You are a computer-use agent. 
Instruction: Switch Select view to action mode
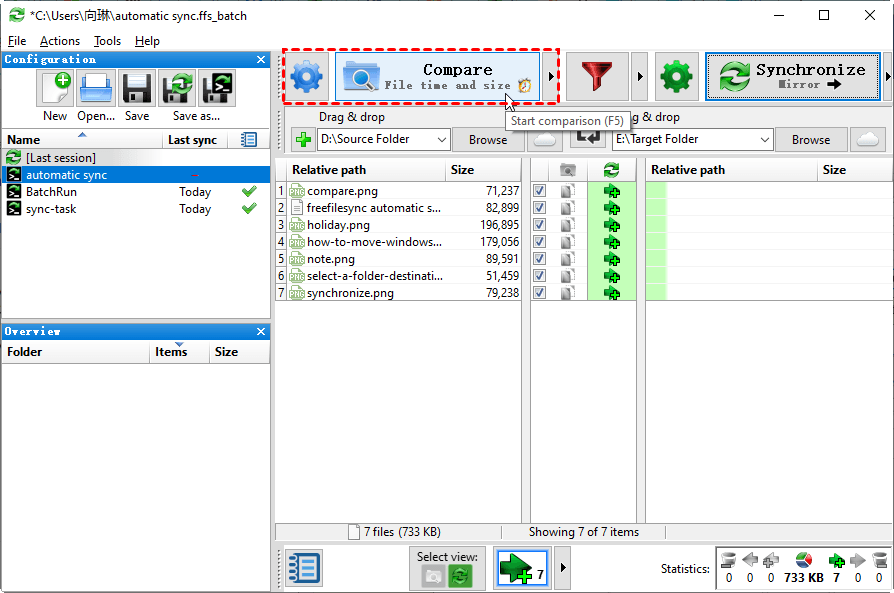click(460, 576)
